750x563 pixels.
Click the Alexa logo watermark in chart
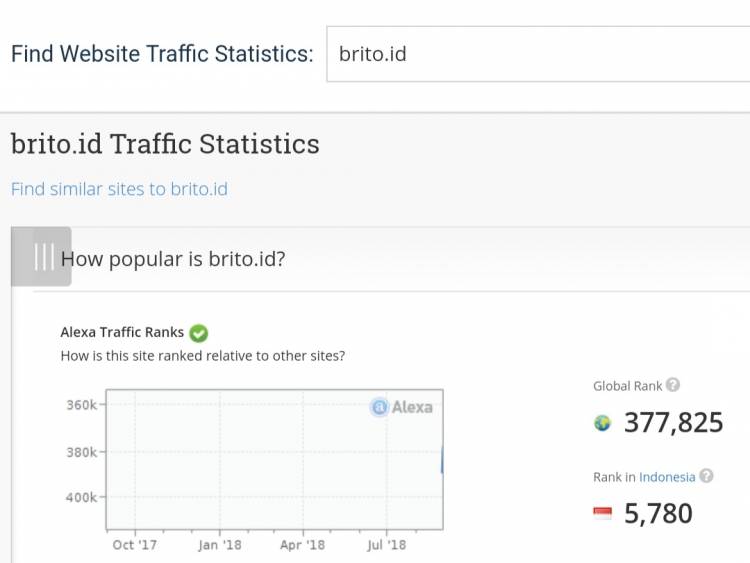[402, 407]
